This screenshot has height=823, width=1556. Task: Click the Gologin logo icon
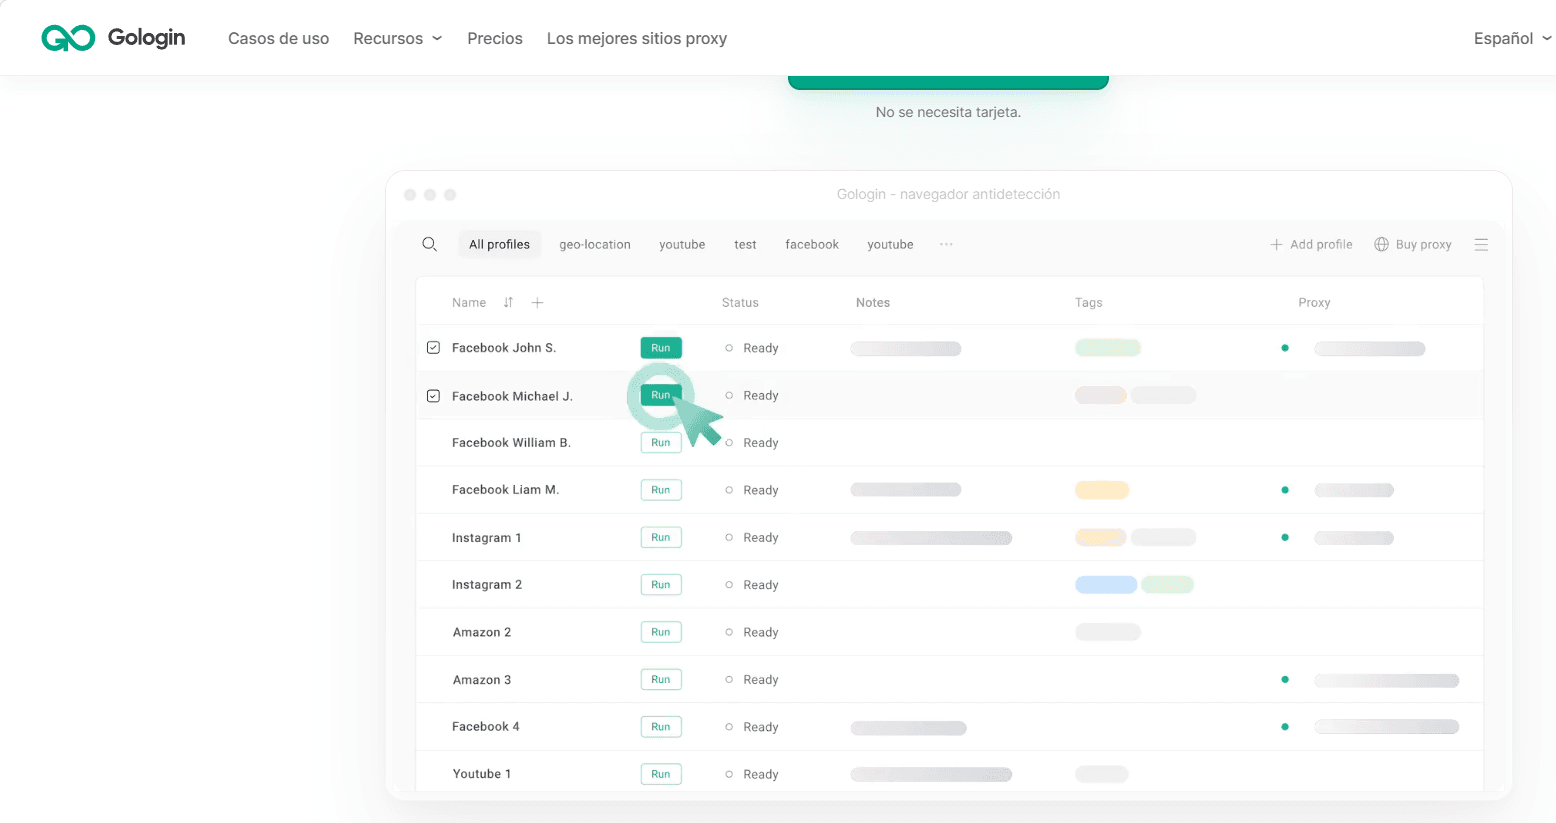[68, 38]
